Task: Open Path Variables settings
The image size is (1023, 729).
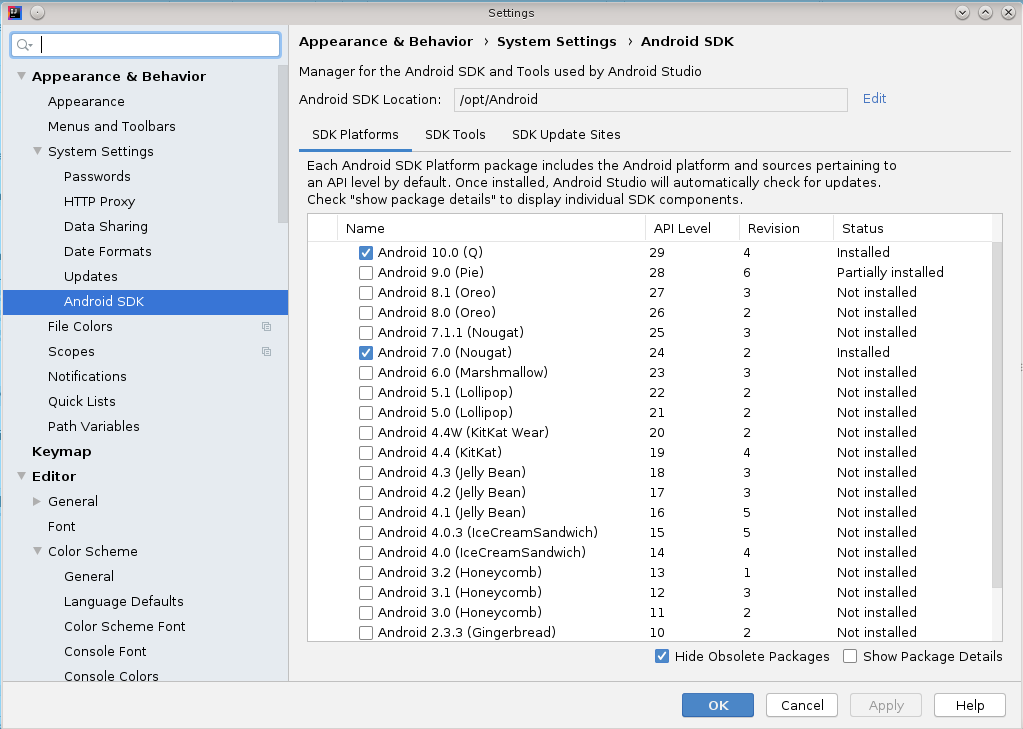Action: pyautogui.click(x=94, y=426)
